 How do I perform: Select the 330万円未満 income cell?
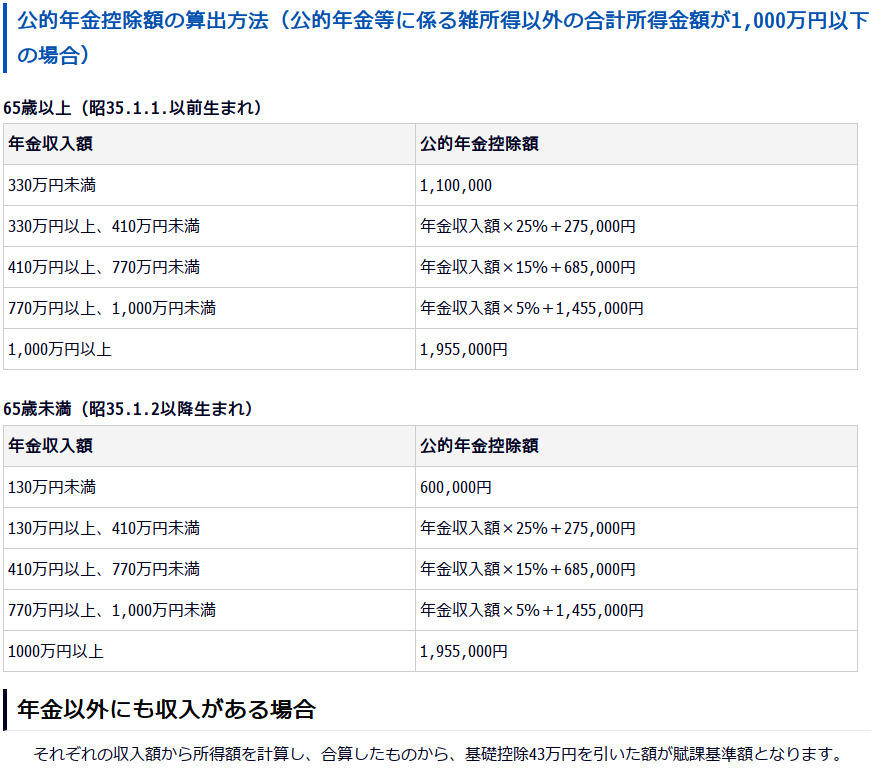tap(52, 185)
